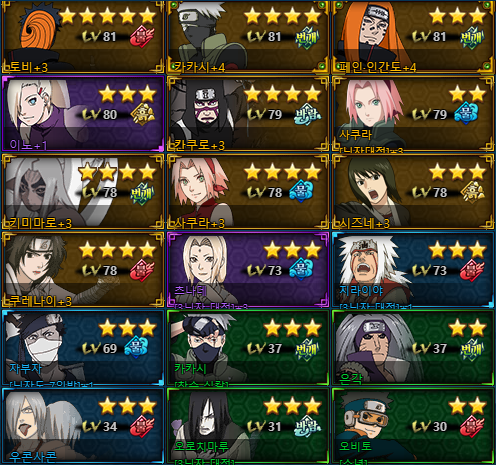
Task: Click the water element icon on 자부자 card
Action: pos(136,347)
